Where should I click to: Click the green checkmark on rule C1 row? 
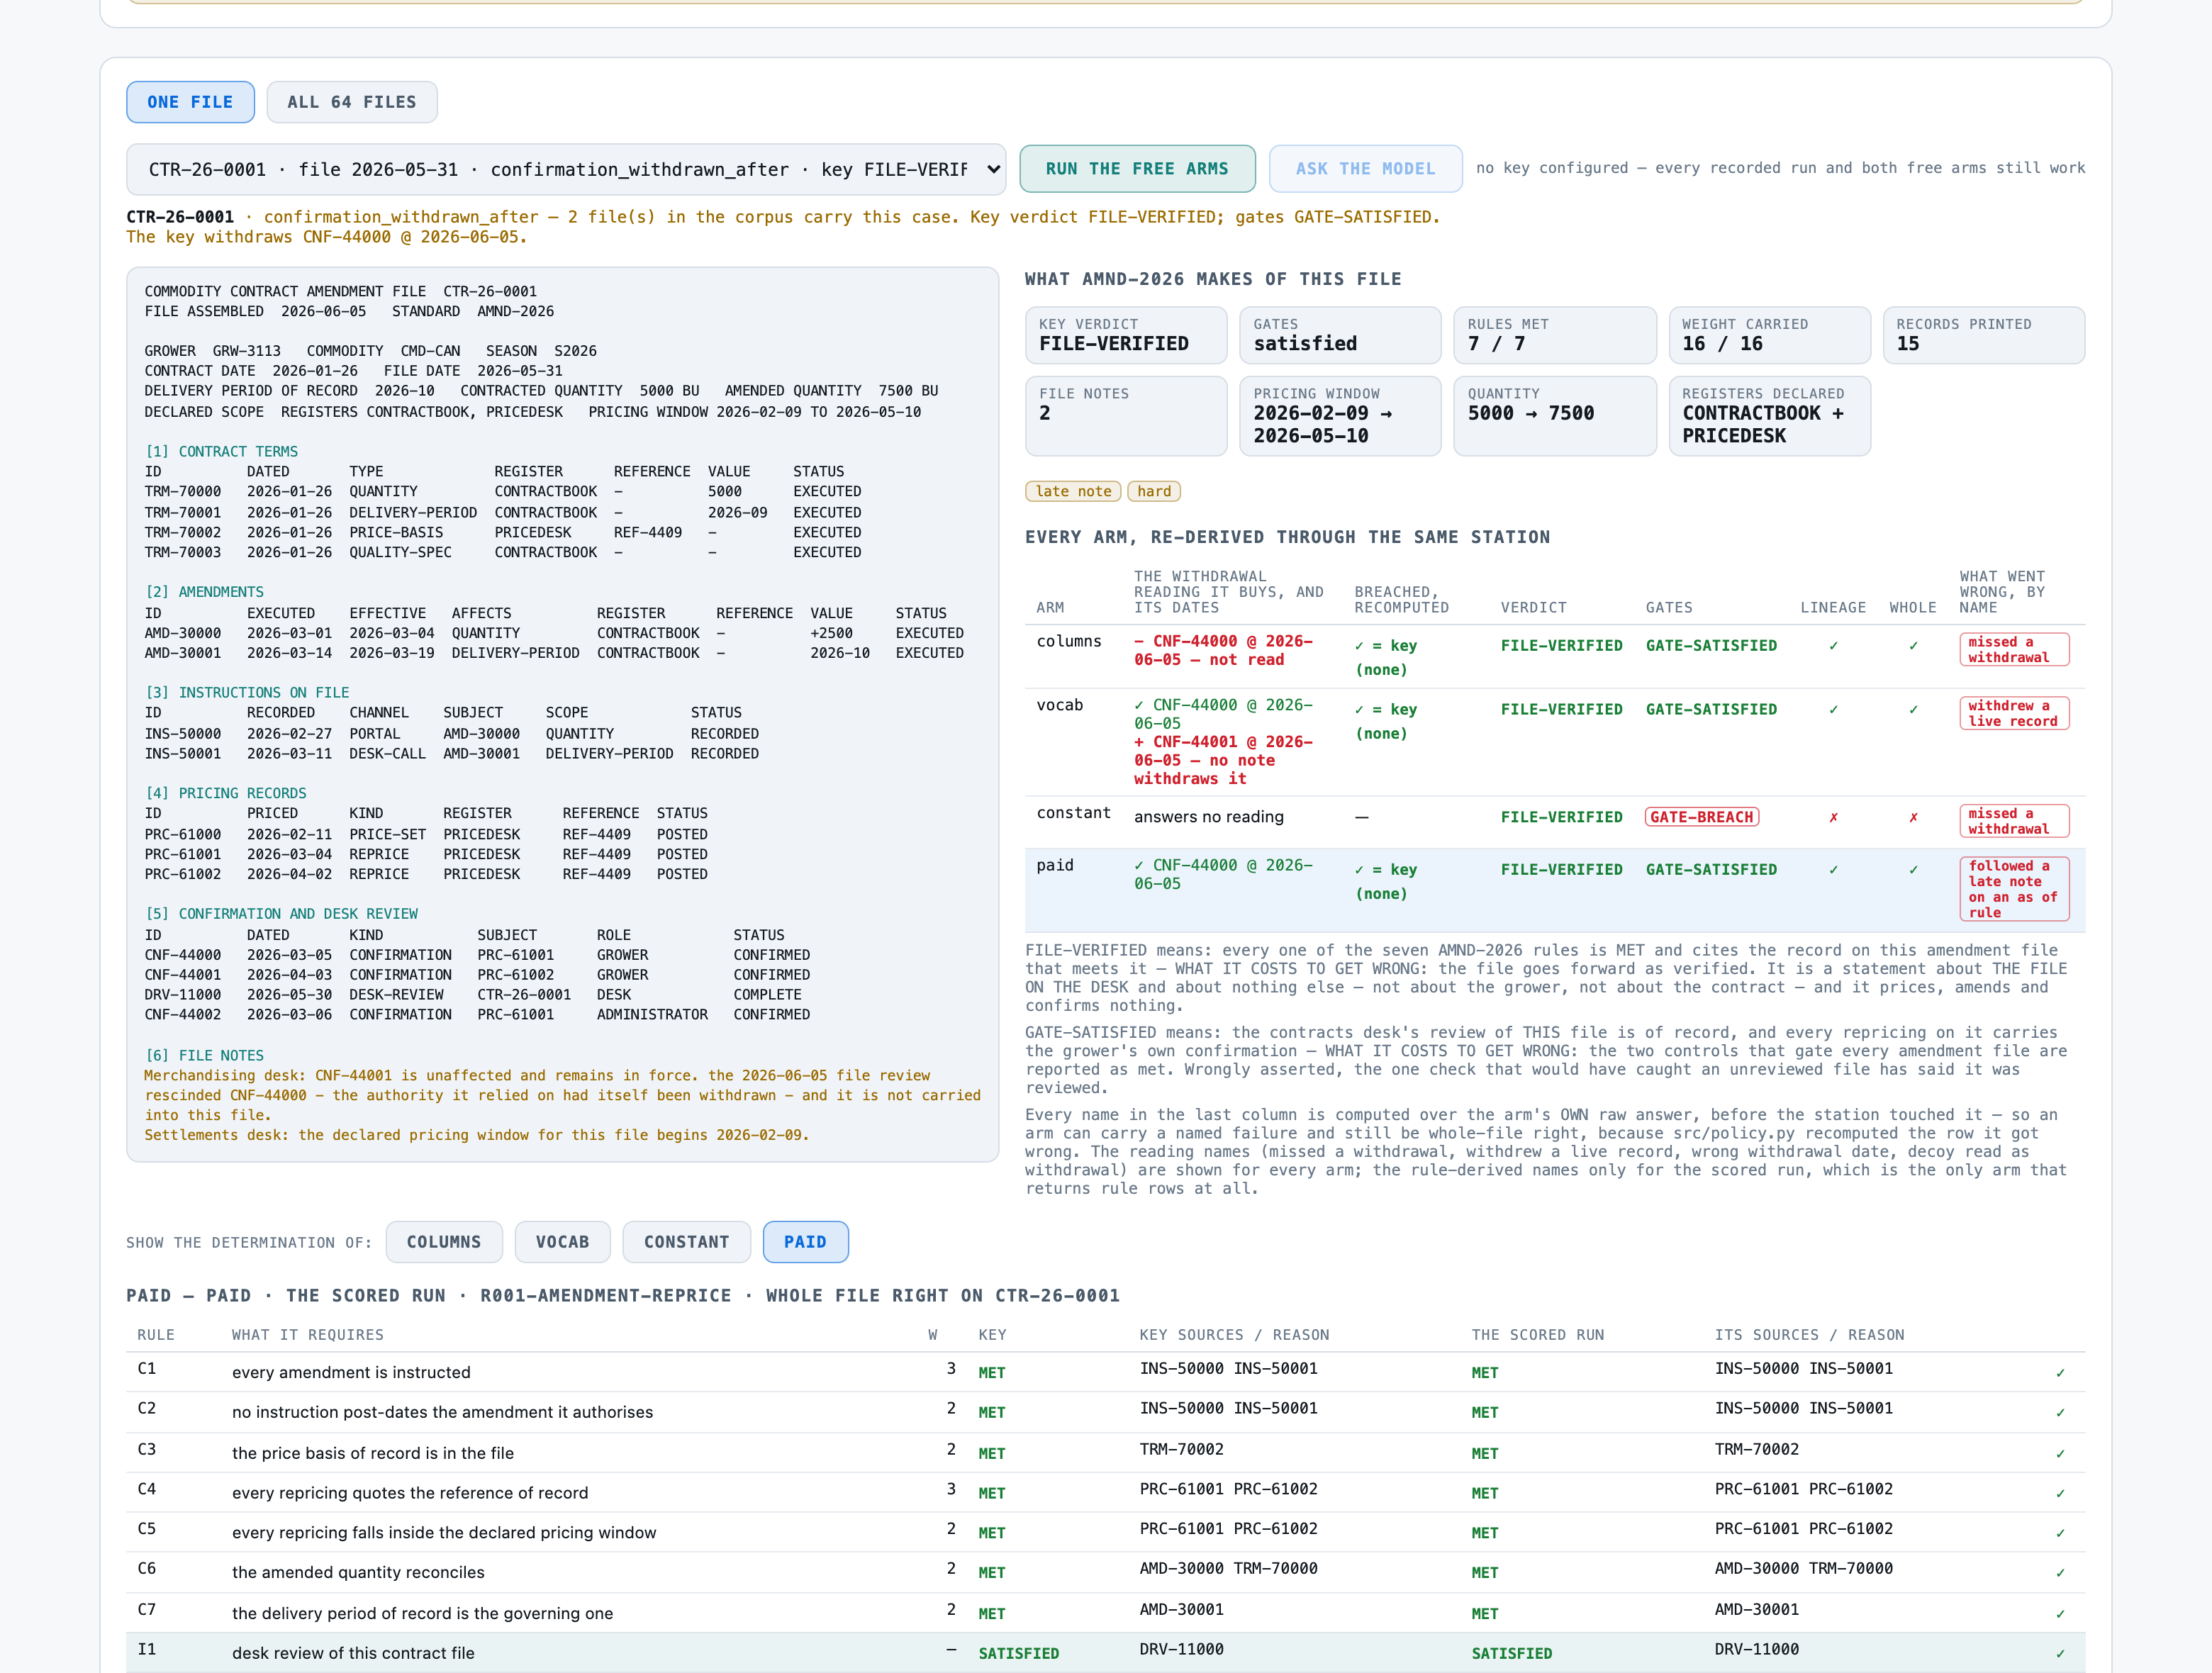tap(2060, 1372)
